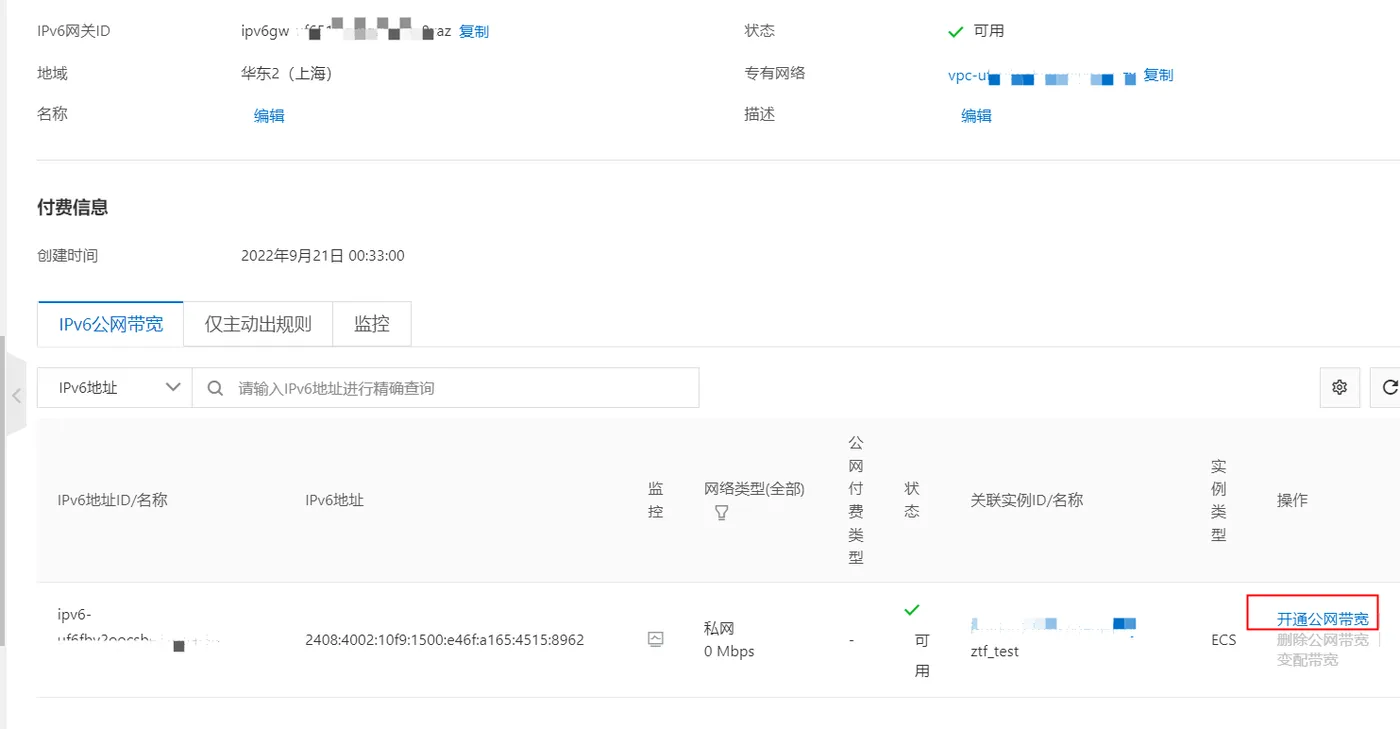Image resolution: width=1400 pixels, height=729 pixels.
Task: Click the ECS instance type cell
Action: pyautogui.click(x=1224, y=640)
